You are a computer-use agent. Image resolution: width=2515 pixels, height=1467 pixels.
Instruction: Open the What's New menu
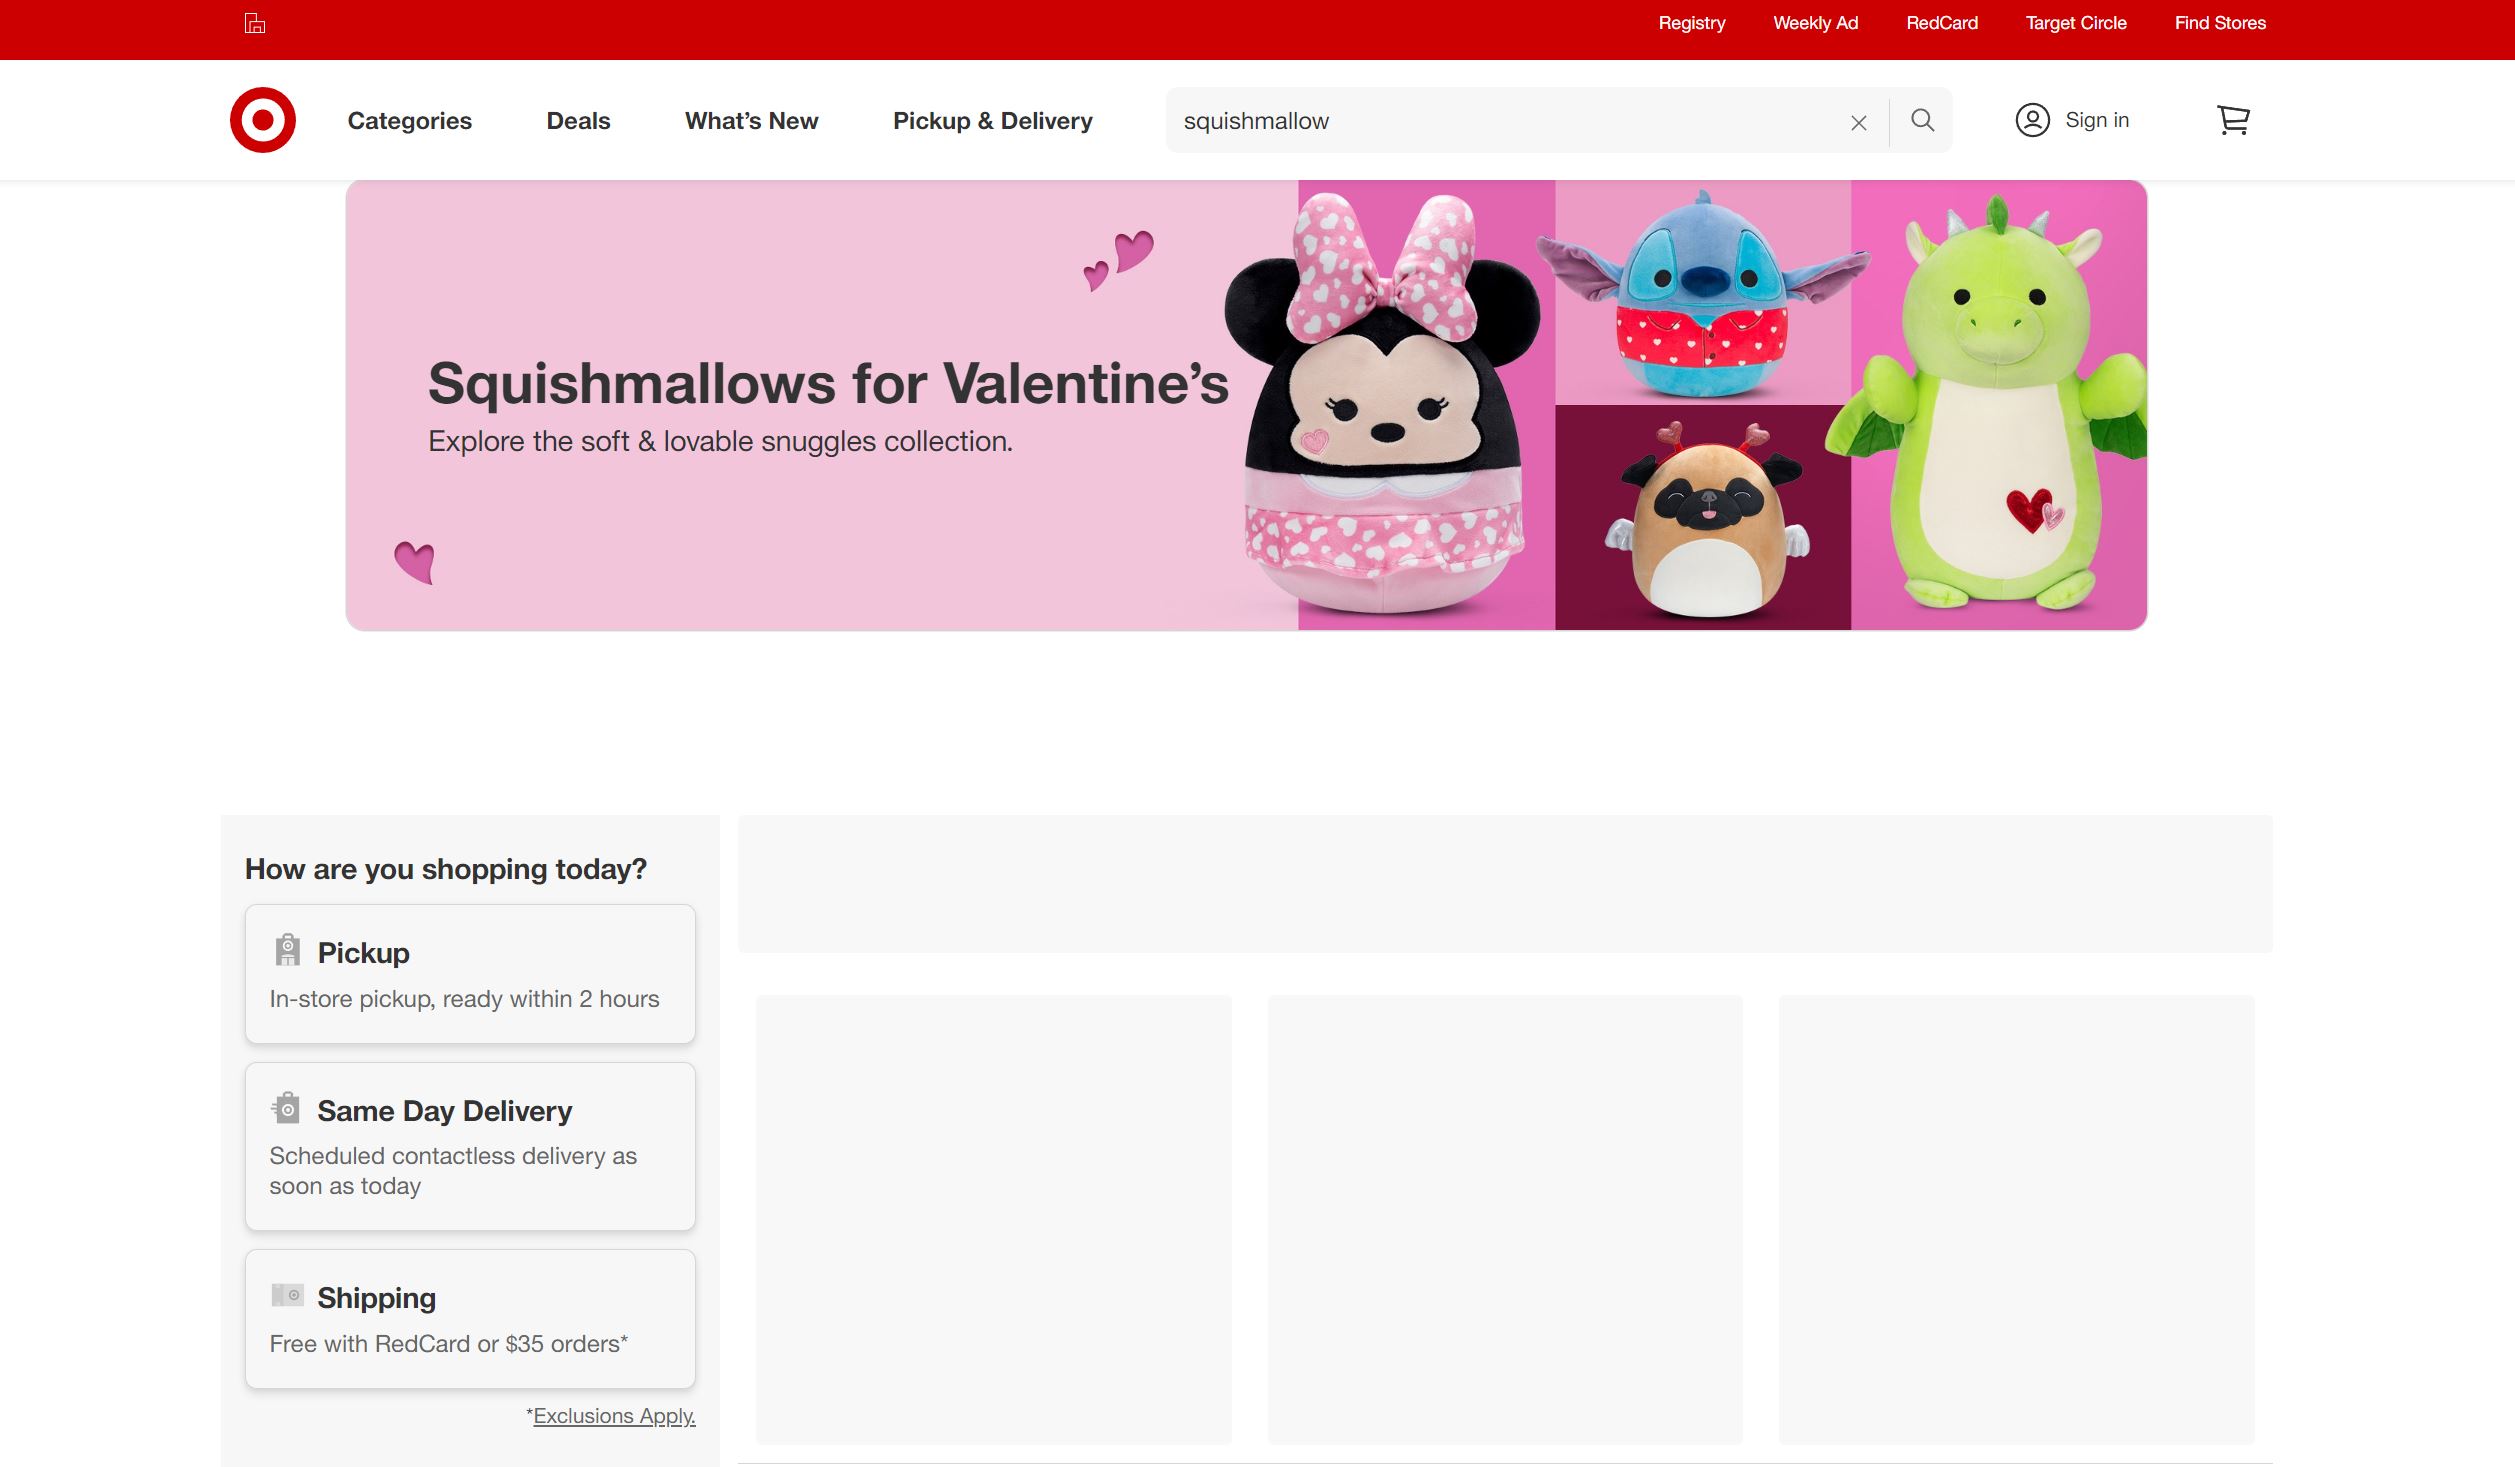(751, 121)
